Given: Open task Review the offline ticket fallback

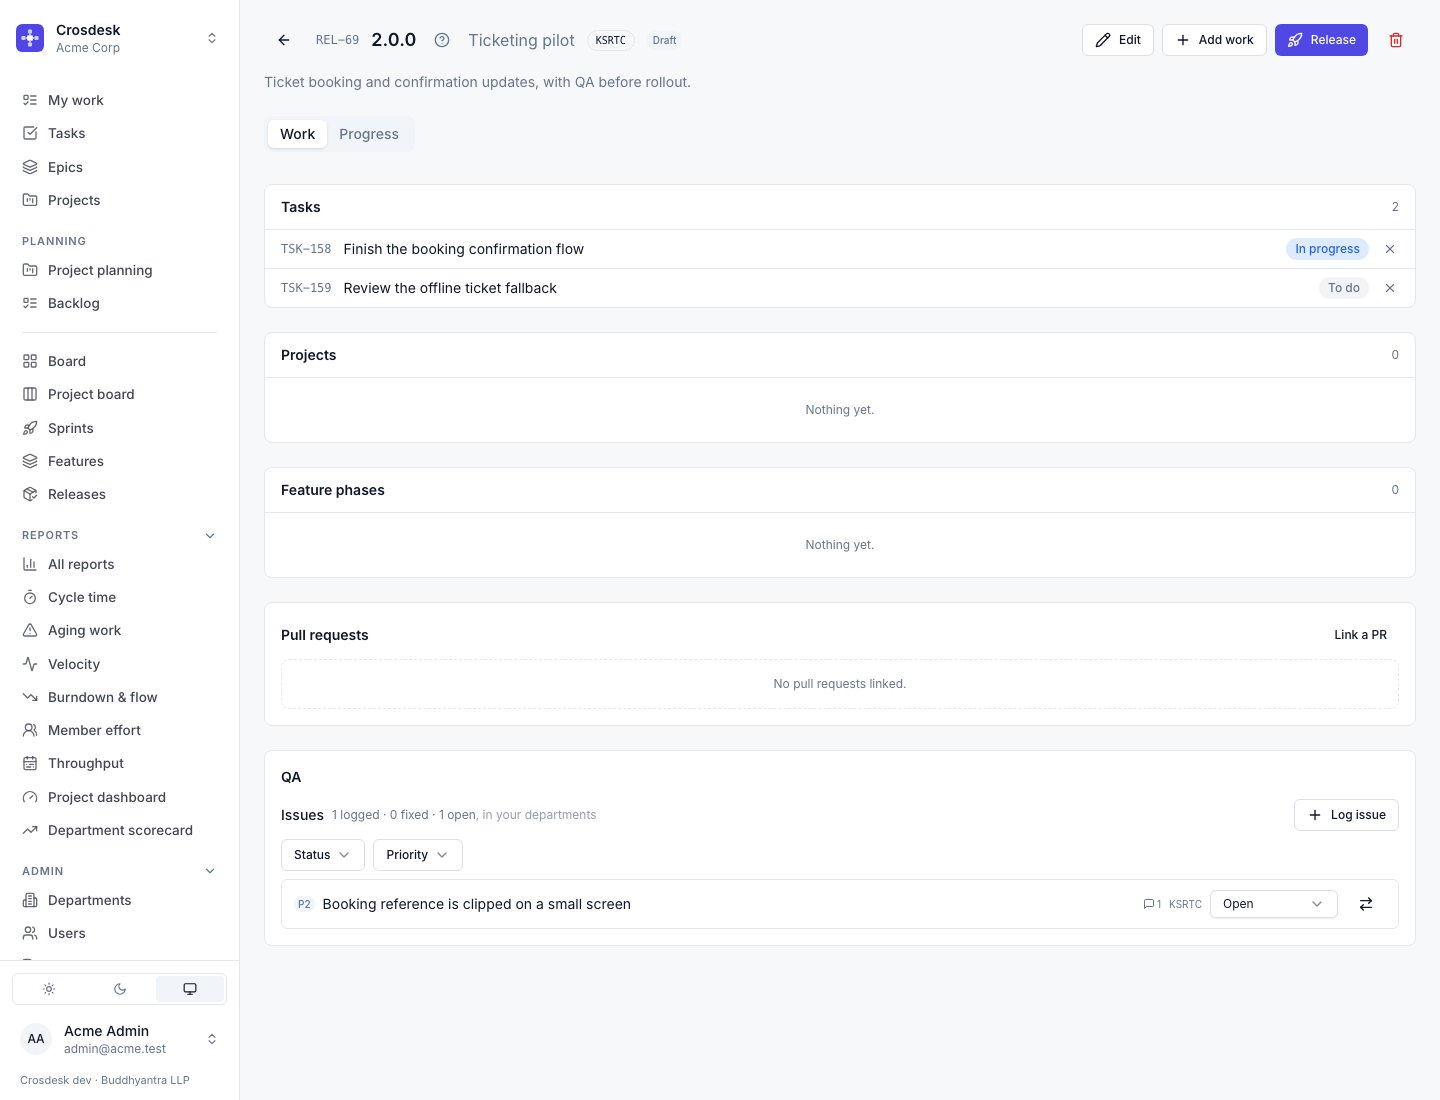Looking at the screenshot, I should coord(450,288).
